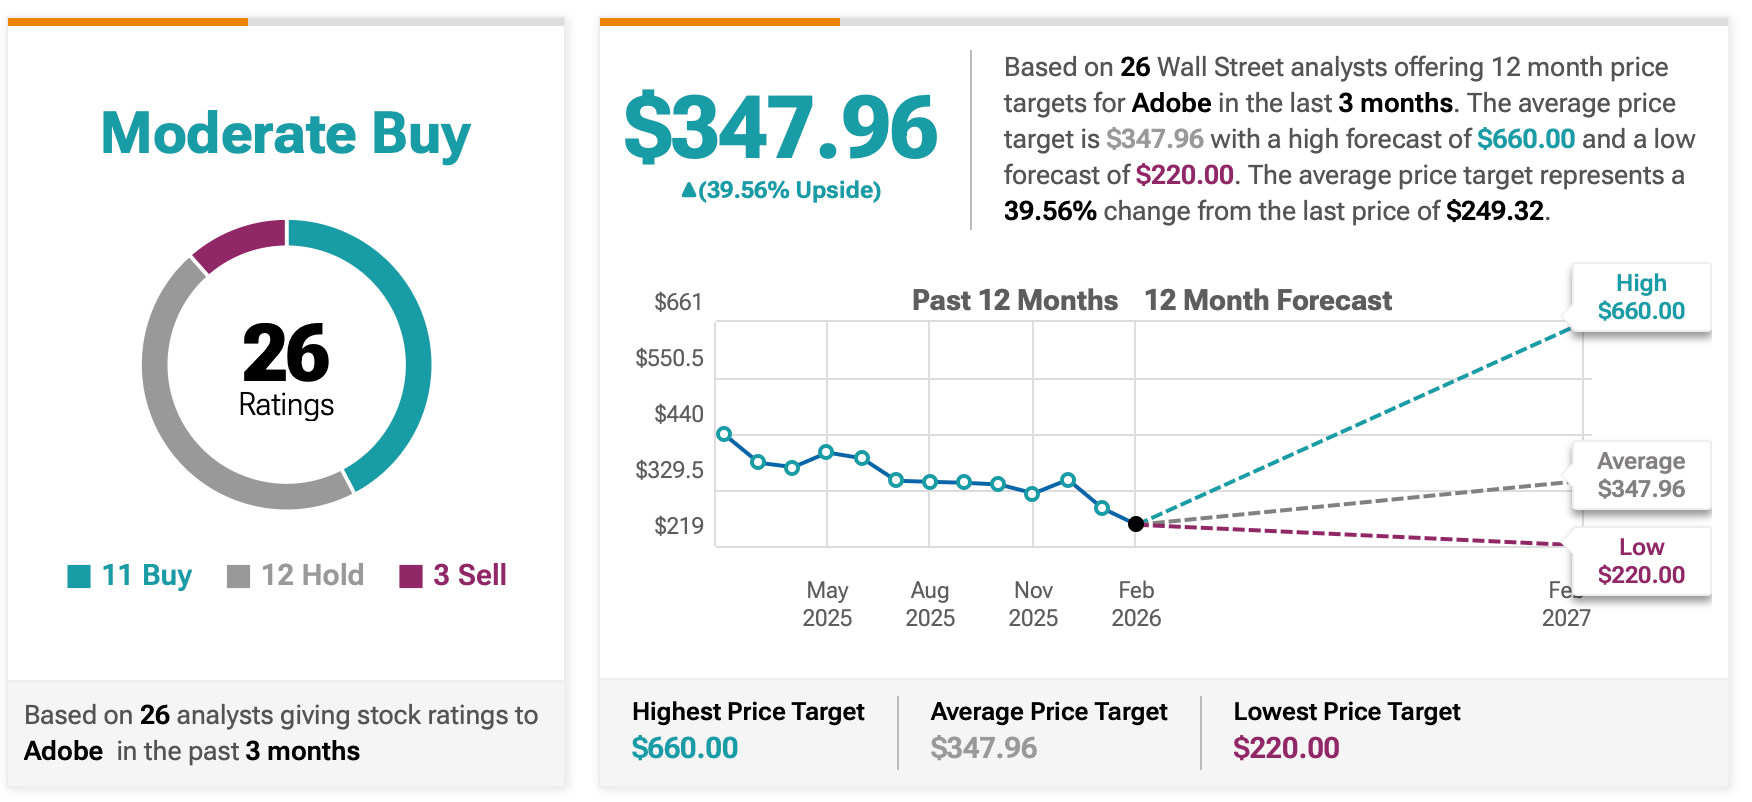The image size is (1752, 802).
Task: Click the large $347.96 price target
Action: pyautogui.click(x=781, y=128)
